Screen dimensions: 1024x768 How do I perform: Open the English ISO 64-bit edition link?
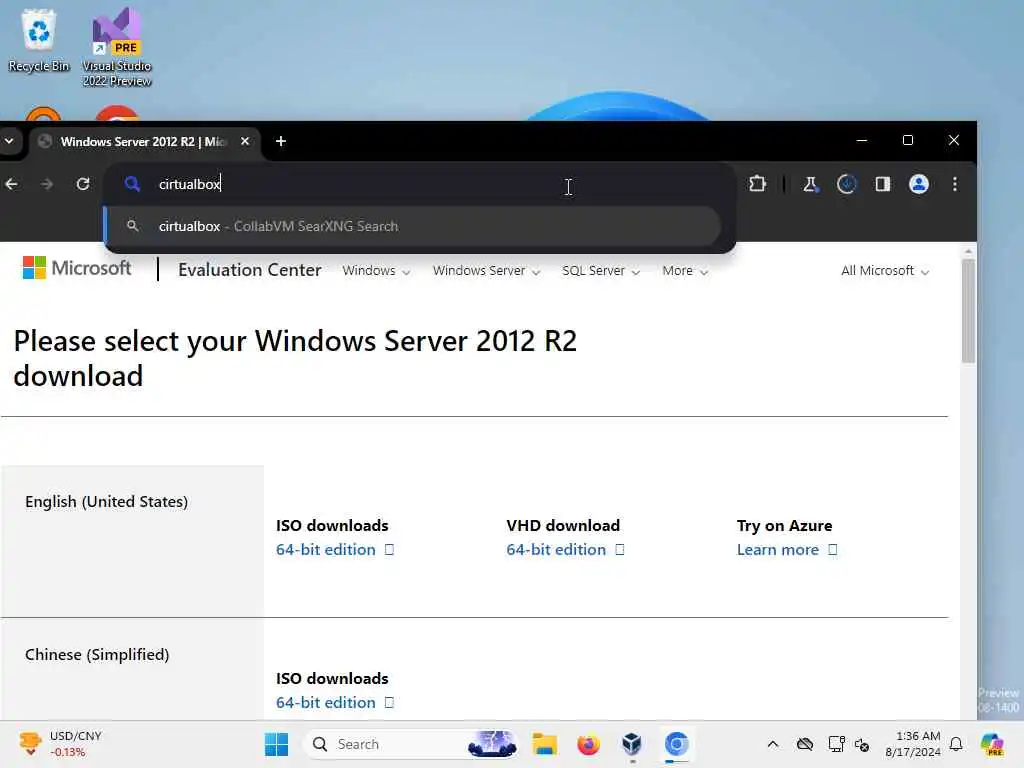(334, 550)
